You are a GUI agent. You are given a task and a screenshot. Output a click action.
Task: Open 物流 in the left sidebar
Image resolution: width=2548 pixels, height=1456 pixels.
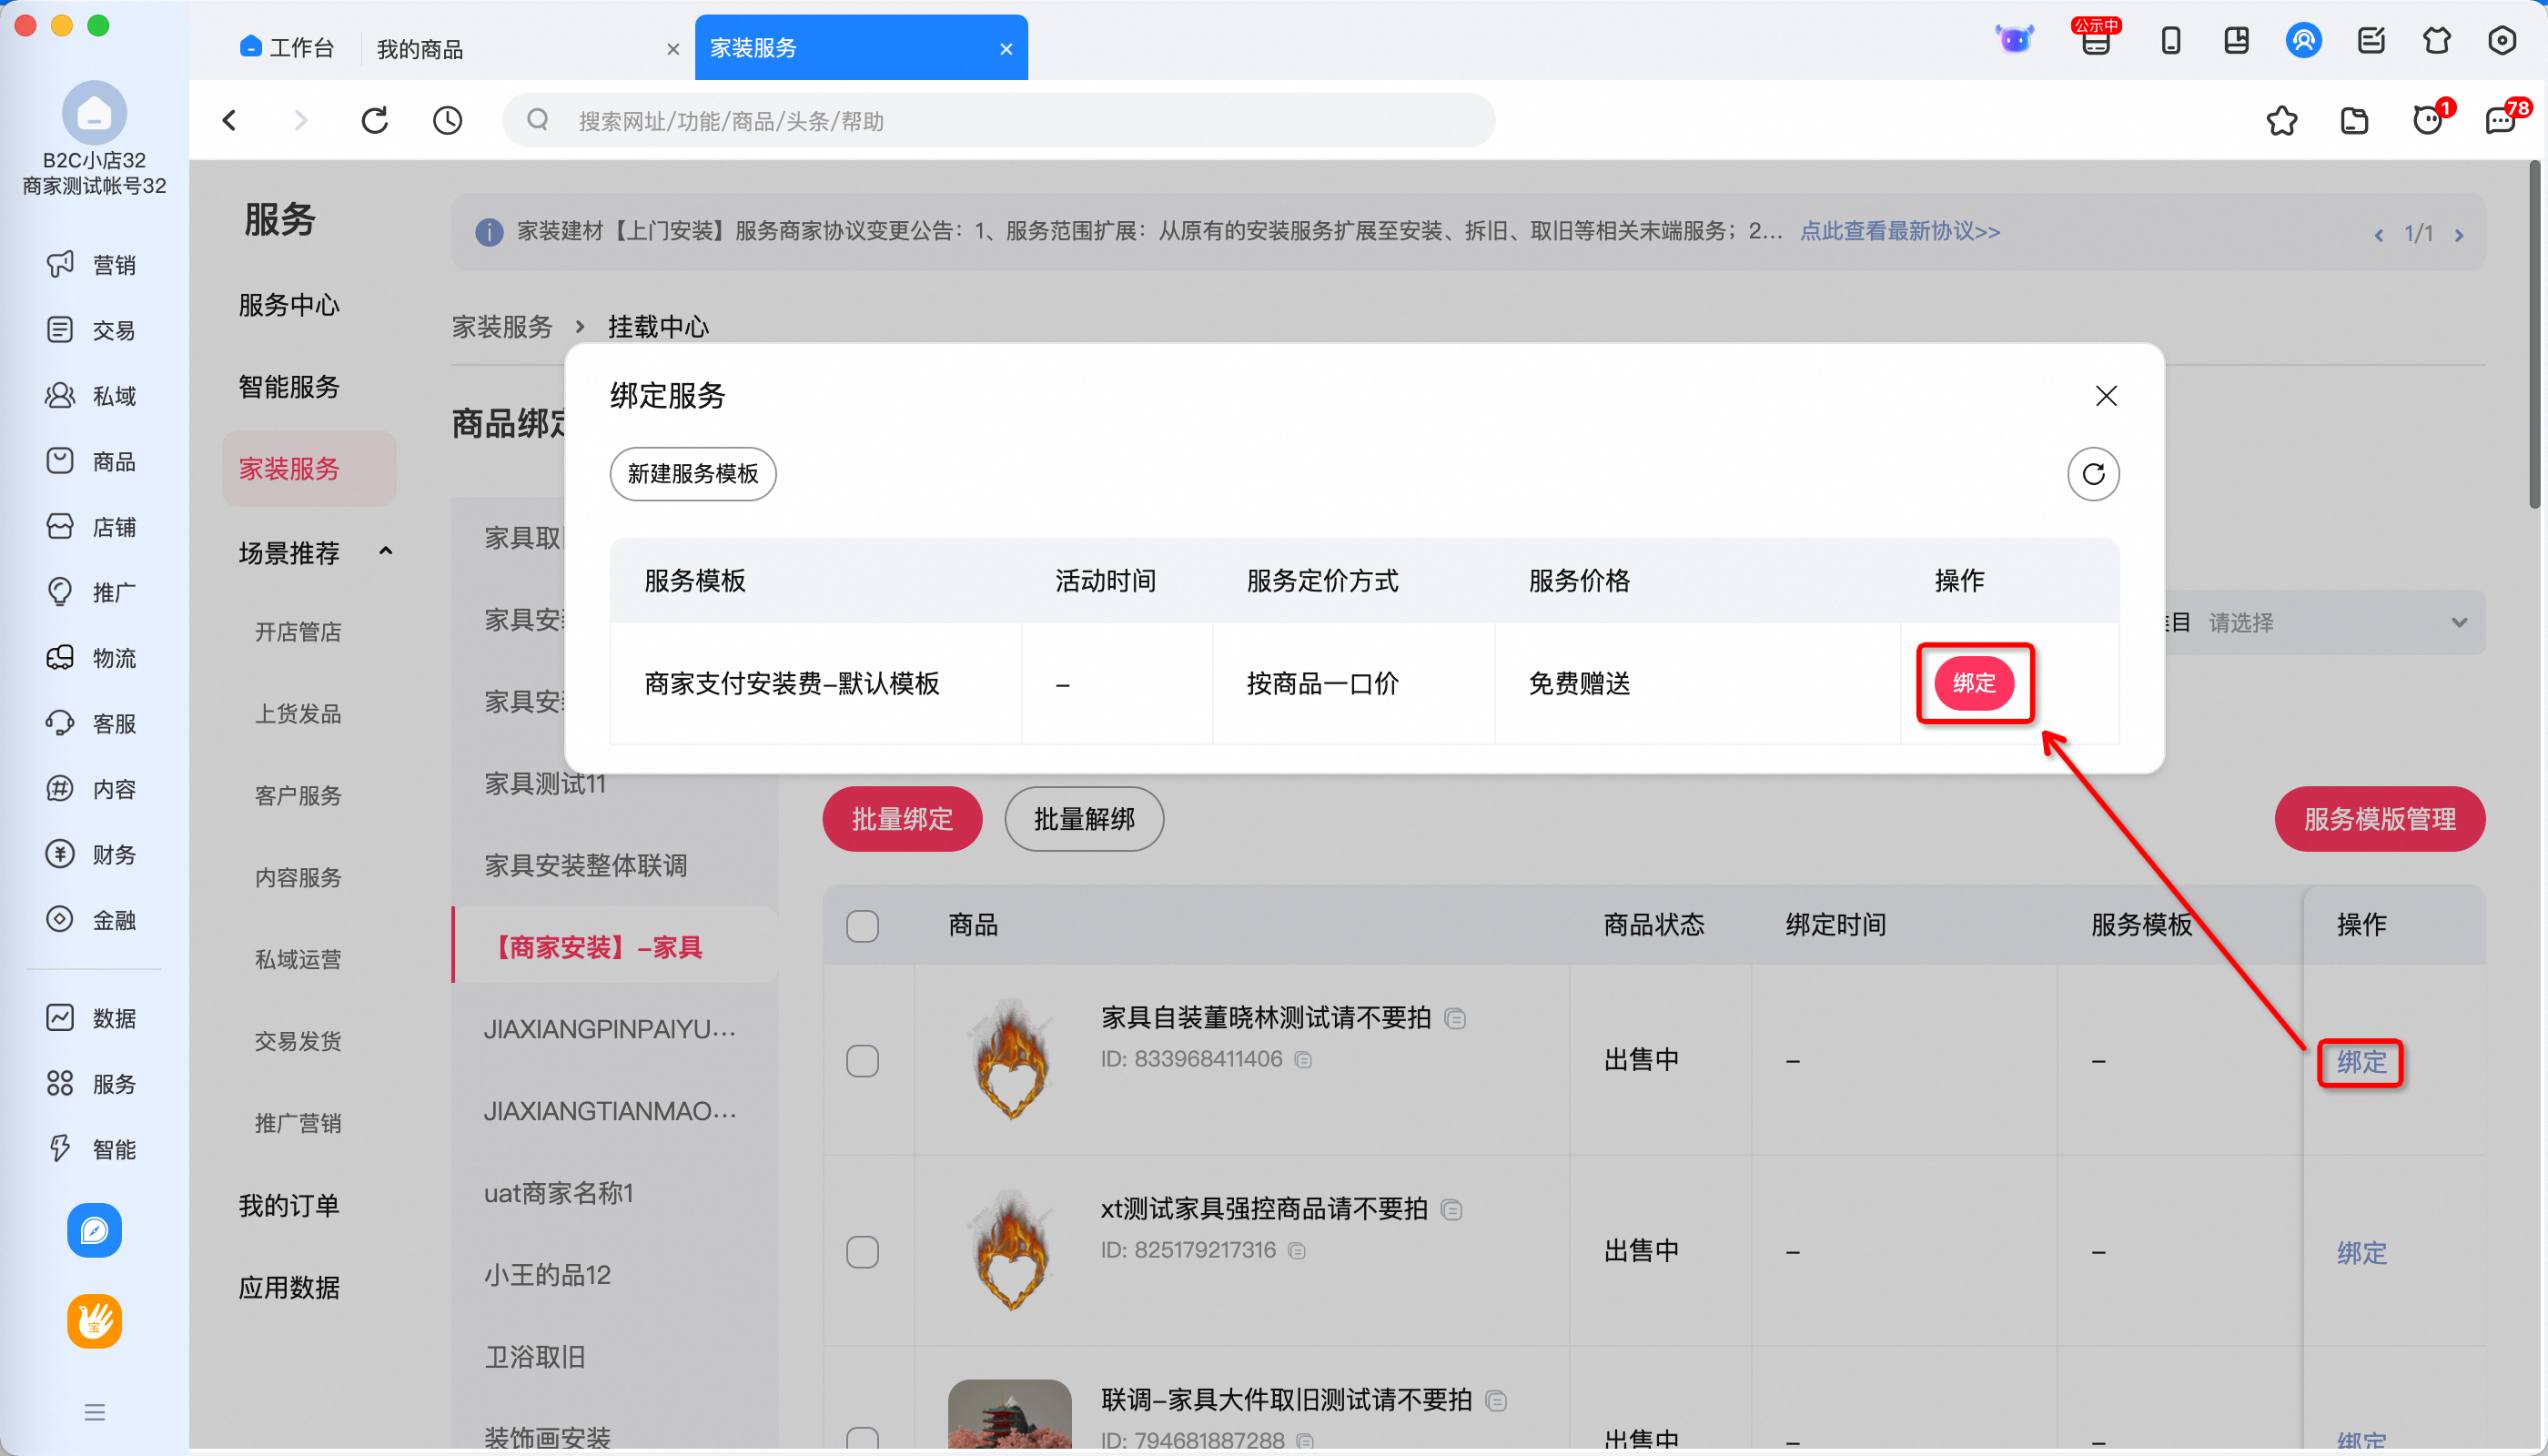click(92, 658)
